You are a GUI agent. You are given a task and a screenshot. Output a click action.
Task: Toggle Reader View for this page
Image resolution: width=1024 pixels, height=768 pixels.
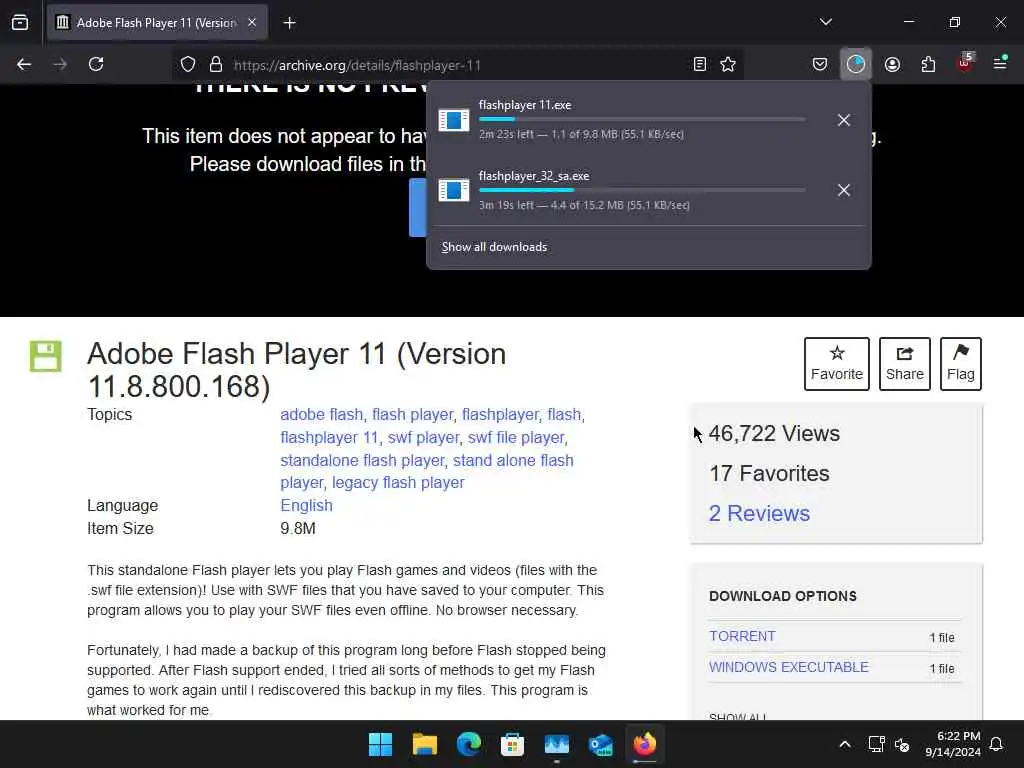click(x=699, y=64)
